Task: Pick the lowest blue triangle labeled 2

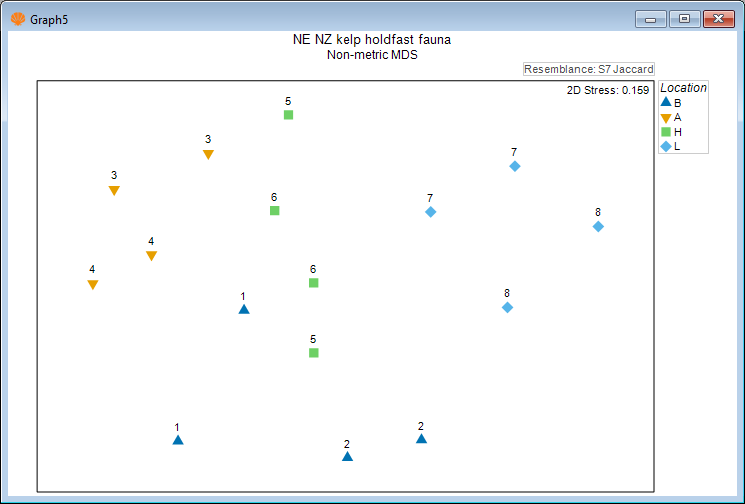Action: tap(347, 457)
